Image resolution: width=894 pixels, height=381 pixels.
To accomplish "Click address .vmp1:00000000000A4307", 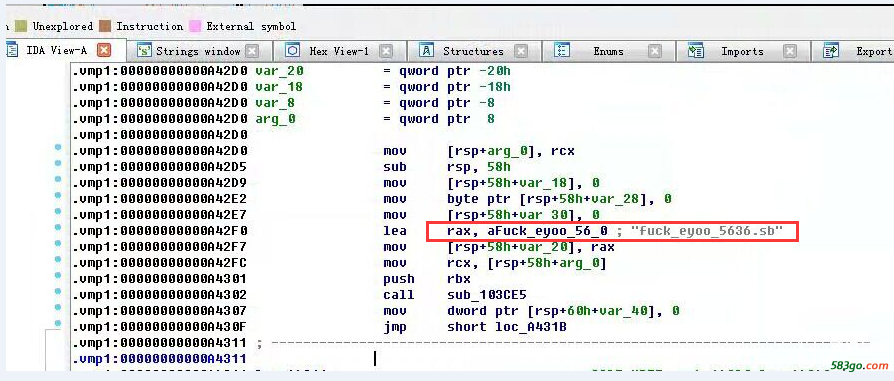I will tap(159, 311).
